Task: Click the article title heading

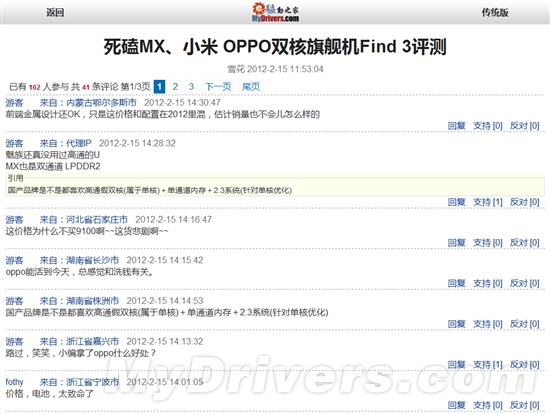Action: point(275,47)
